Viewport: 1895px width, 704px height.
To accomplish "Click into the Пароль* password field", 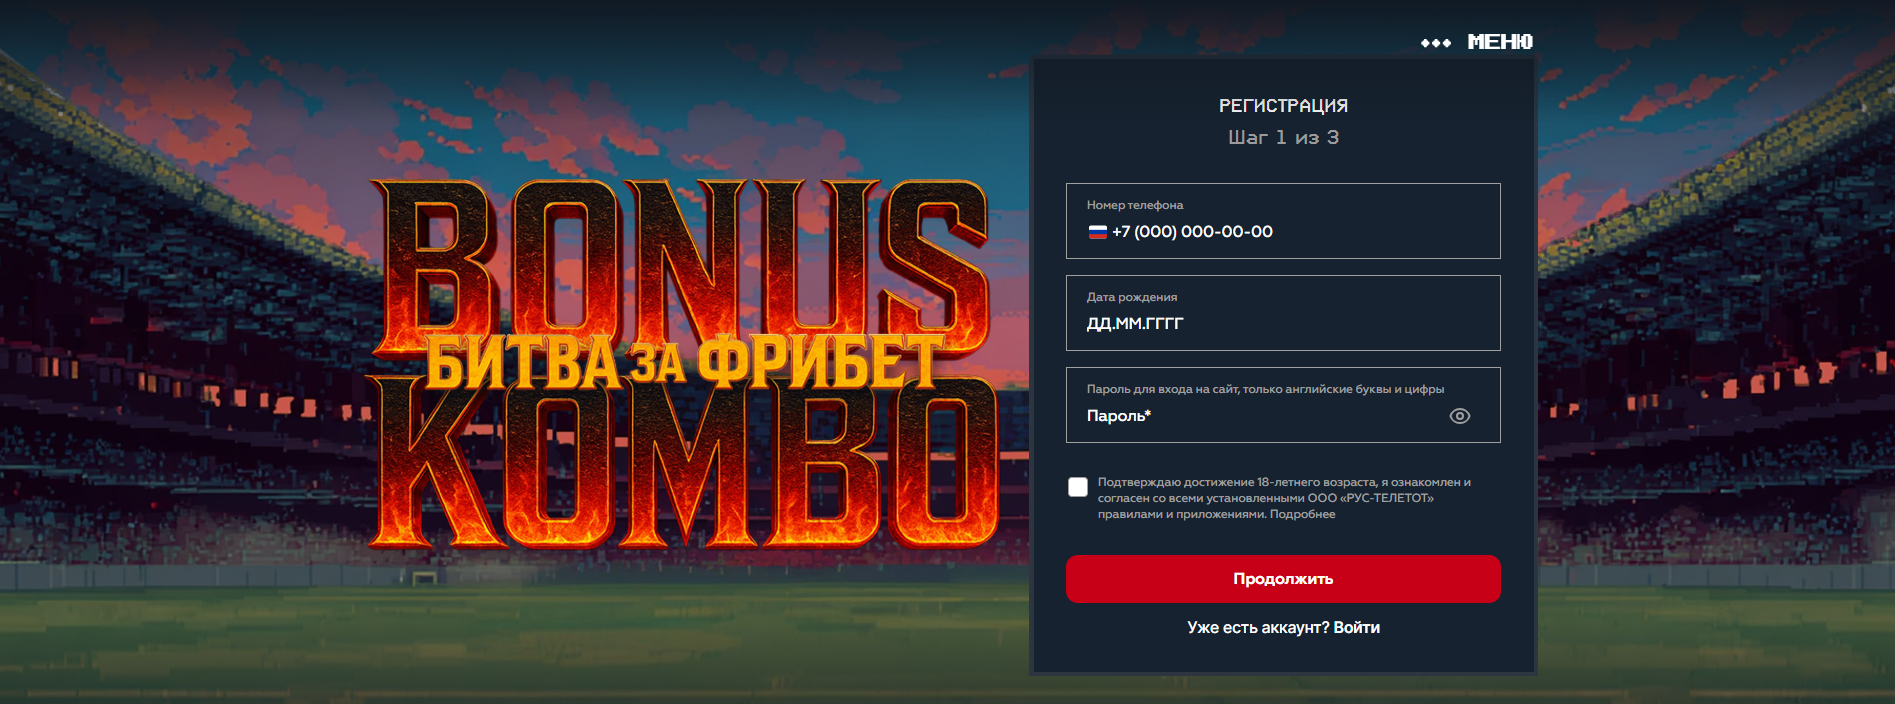I will [1283, 405].
